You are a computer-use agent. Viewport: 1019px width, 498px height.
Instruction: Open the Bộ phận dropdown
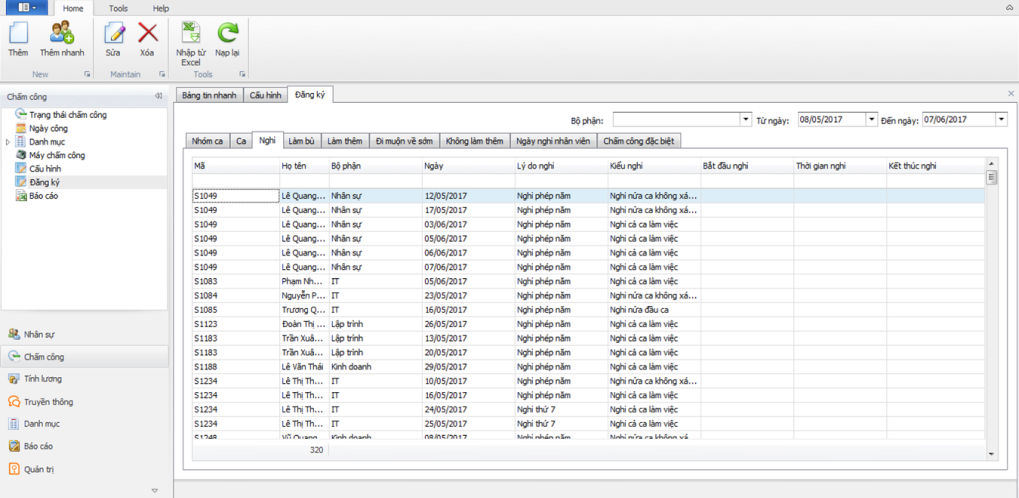(x=746, y=120)
